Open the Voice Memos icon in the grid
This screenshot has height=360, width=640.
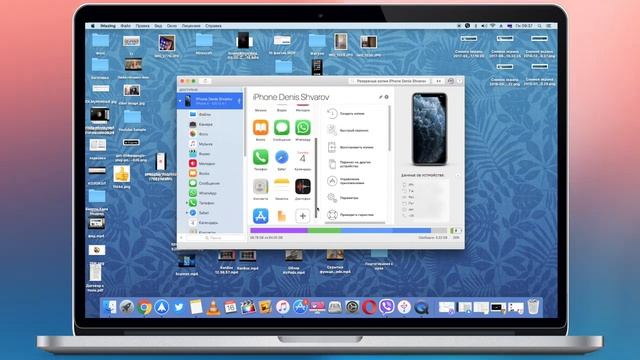[302, 187]
